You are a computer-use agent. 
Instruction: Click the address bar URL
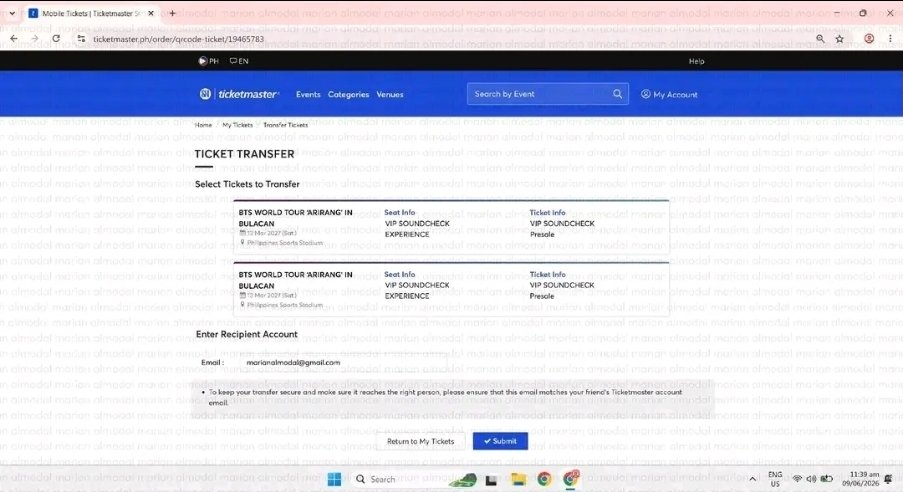click(x=179, y=39)
